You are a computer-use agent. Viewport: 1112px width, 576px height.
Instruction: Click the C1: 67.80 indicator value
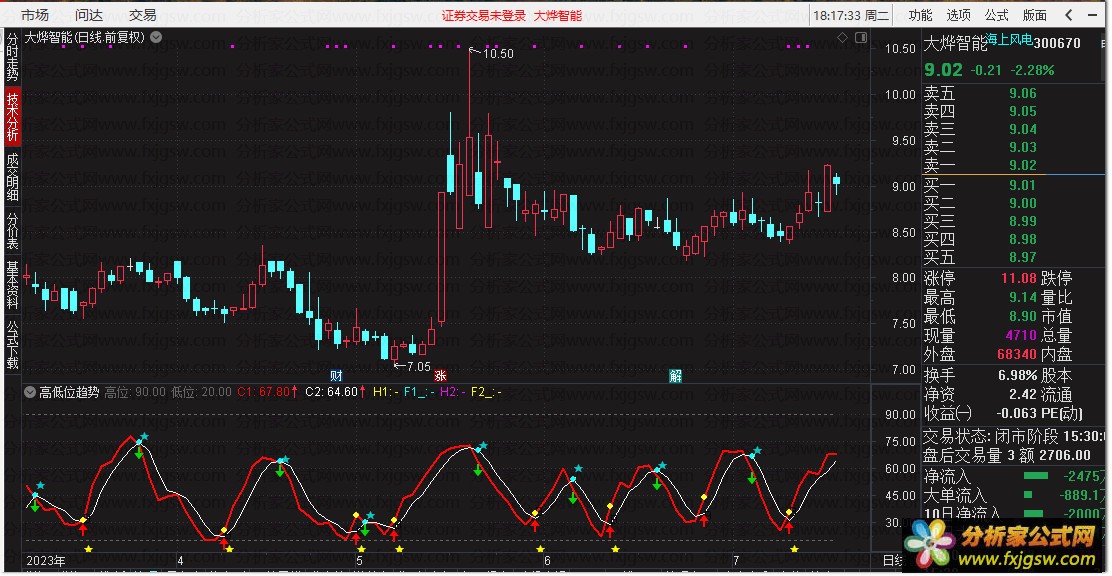(x=266, y=392)
